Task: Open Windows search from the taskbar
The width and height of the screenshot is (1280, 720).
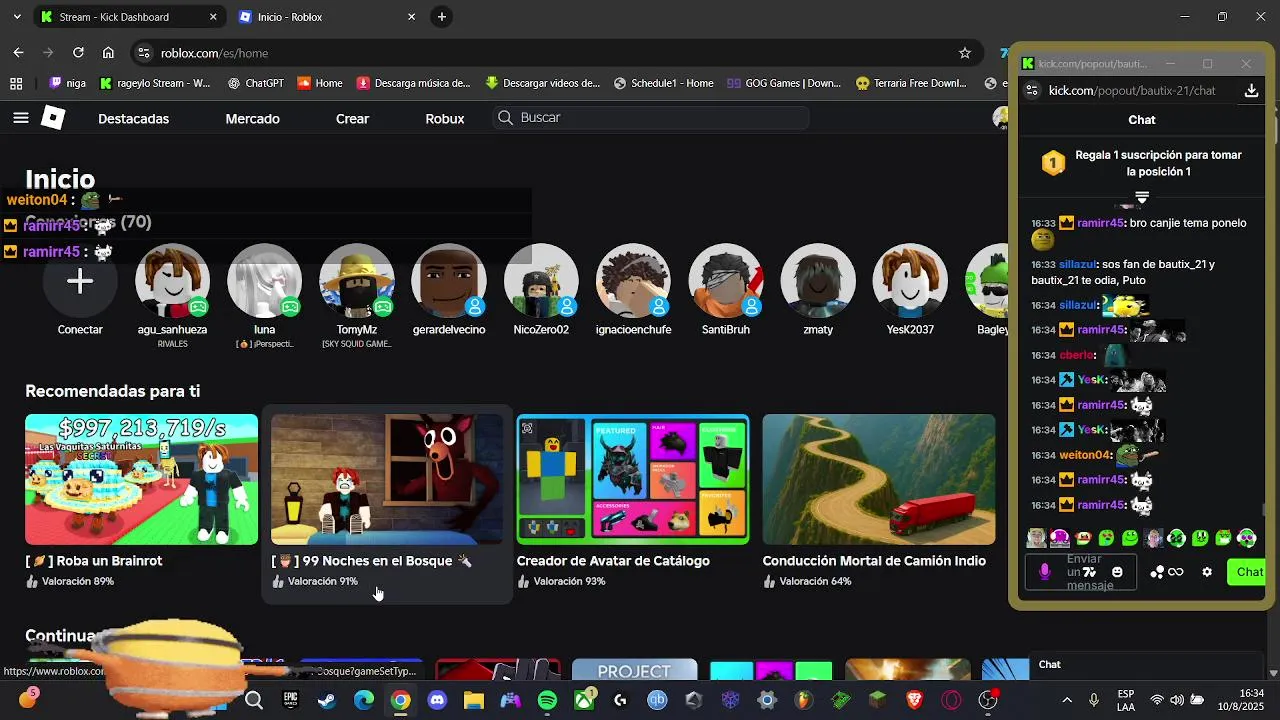Action: click(x=254, y=700)
